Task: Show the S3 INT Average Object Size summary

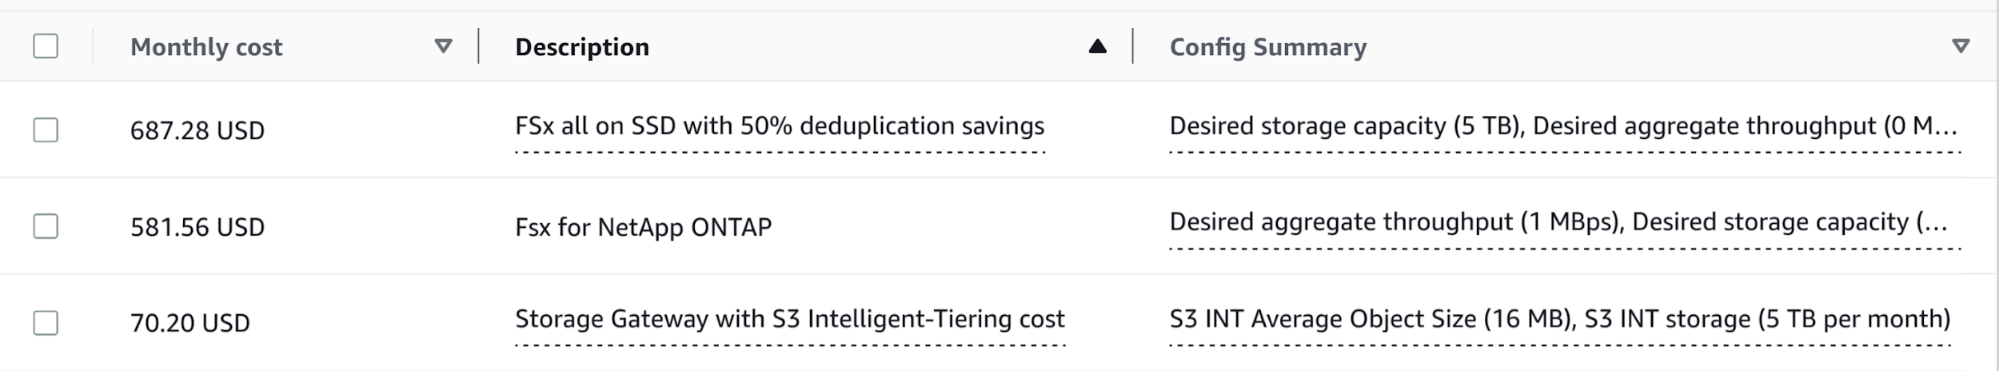Action: click(x=1560, y=320)
